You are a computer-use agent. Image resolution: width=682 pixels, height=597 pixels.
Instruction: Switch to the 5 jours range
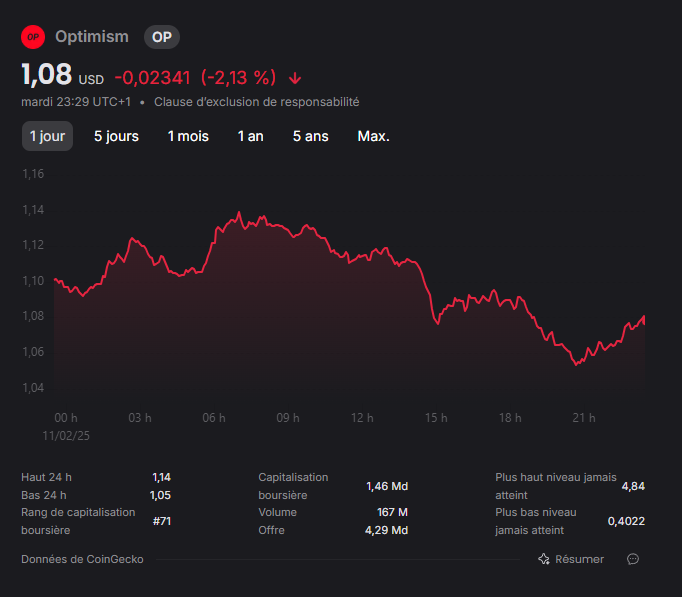(x=117, y=136)
